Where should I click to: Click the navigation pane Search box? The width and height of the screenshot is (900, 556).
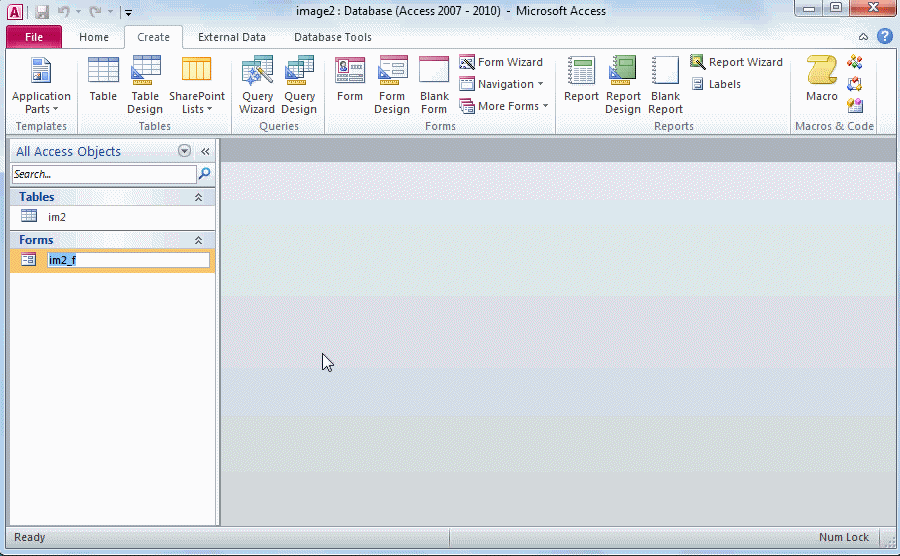pyautogui.click(x=104, y=174)
